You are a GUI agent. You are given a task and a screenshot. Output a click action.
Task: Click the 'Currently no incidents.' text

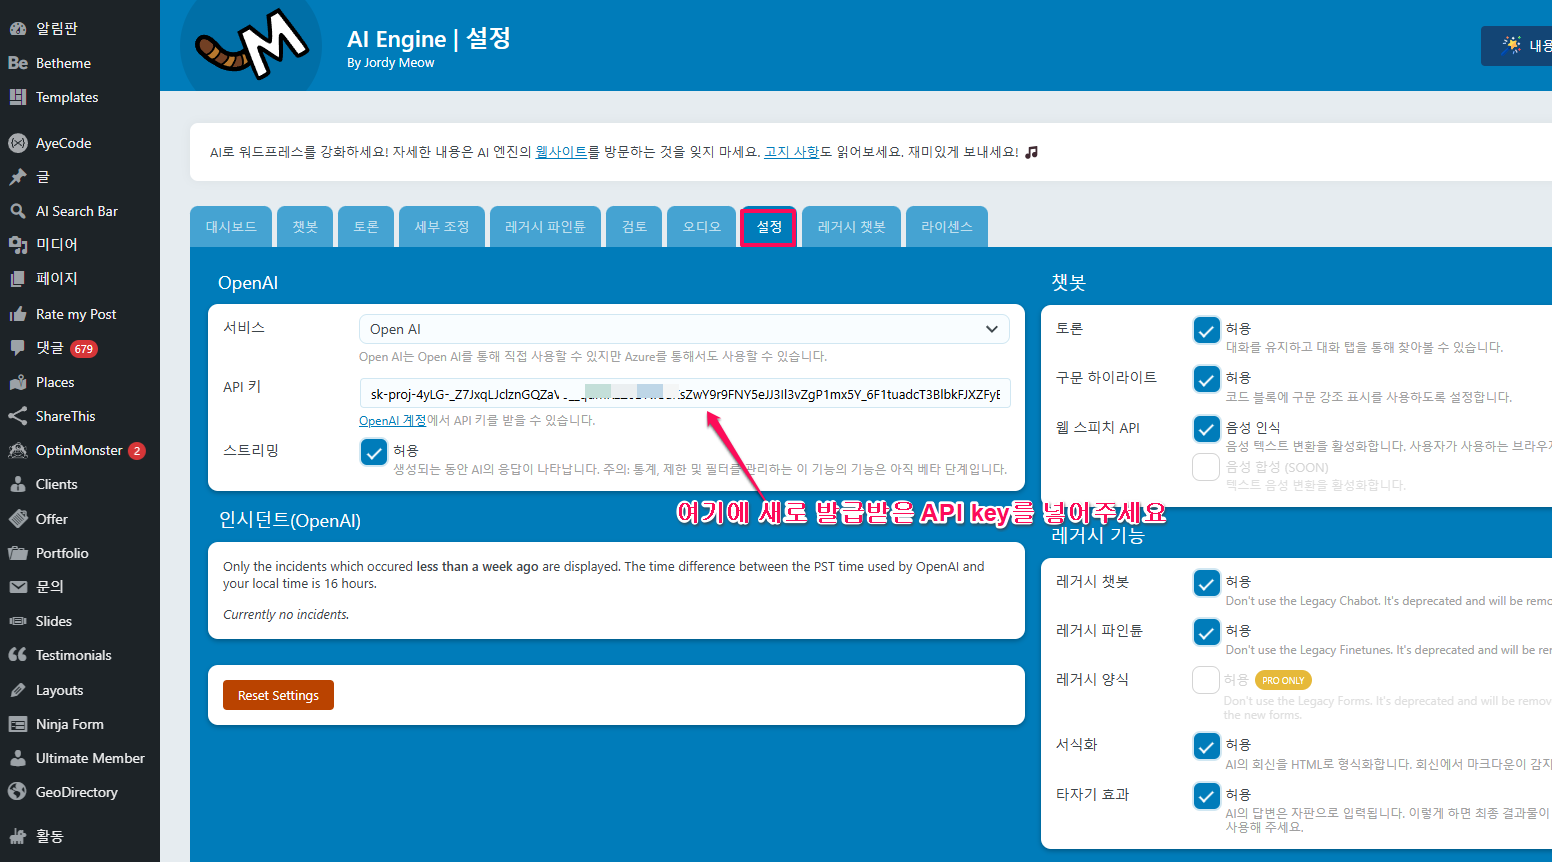click(286, 615)
